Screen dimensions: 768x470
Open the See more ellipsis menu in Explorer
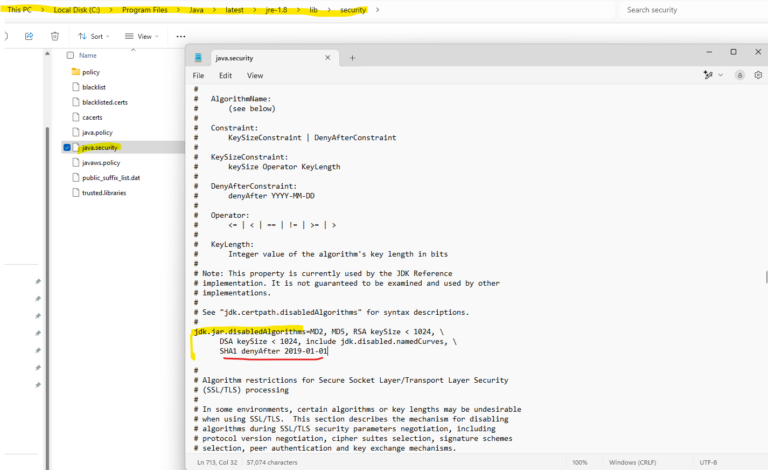coord(179,36)
